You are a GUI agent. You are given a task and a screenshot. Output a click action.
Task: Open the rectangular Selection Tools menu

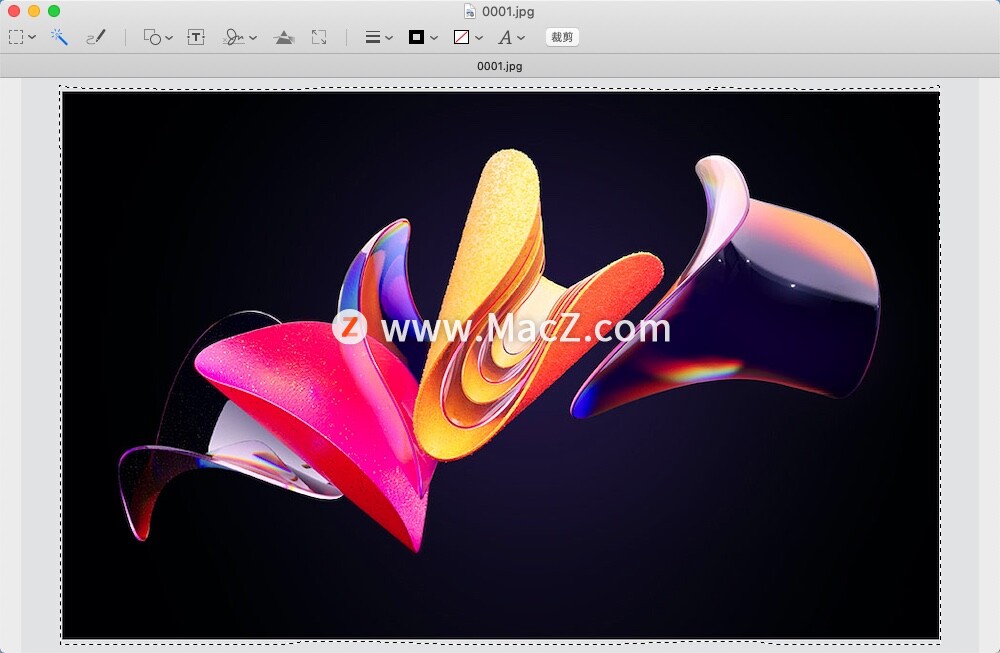click(22, 38)
